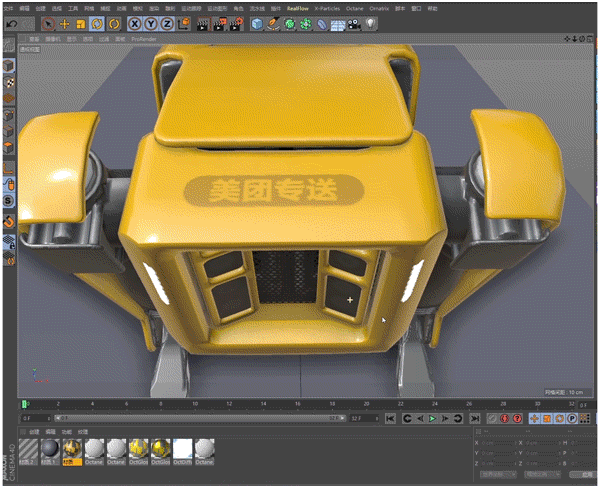Viewport: 600px width, 490px height.
Task: Select the OctDiff material thumbnail
Action: (x=183, y=452)
